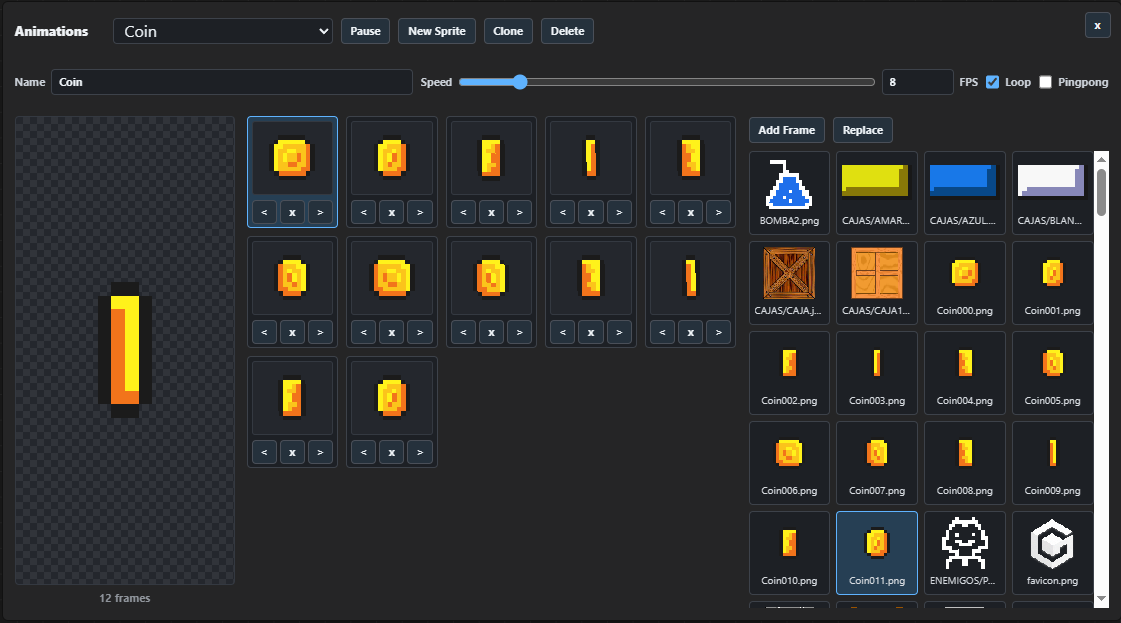This screenshot has width=1121, height=623.
Task: Select the BOMBA2.png asset thumbnail
Action: click(x=789, y=192)
